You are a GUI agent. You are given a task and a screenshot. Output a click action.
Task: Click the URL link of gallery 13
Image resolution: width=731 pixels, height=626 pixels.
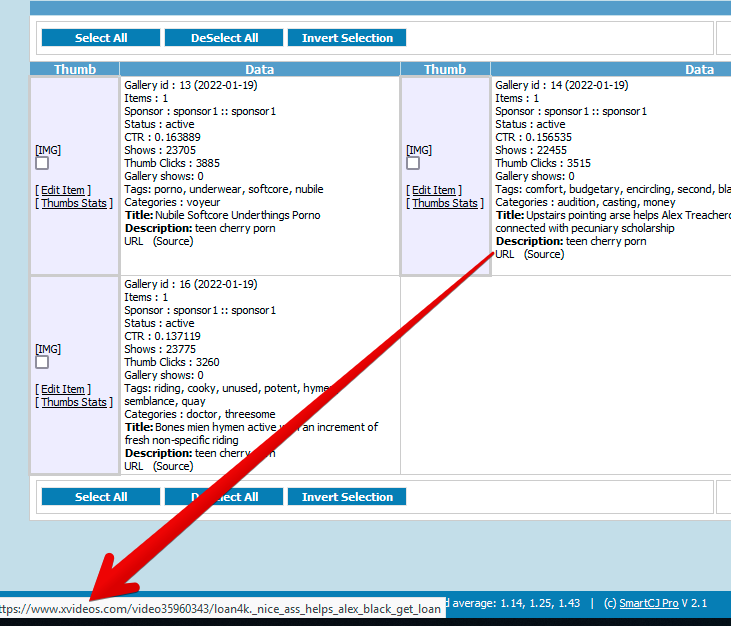pos(134,241)
